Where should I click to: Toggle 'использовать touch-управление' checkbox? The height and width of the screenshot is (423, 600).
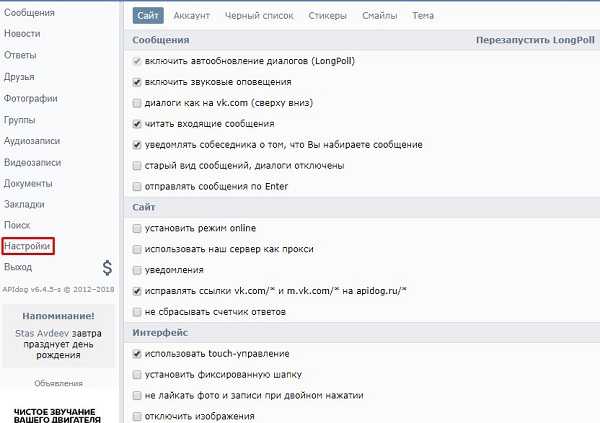click(137, 354)
